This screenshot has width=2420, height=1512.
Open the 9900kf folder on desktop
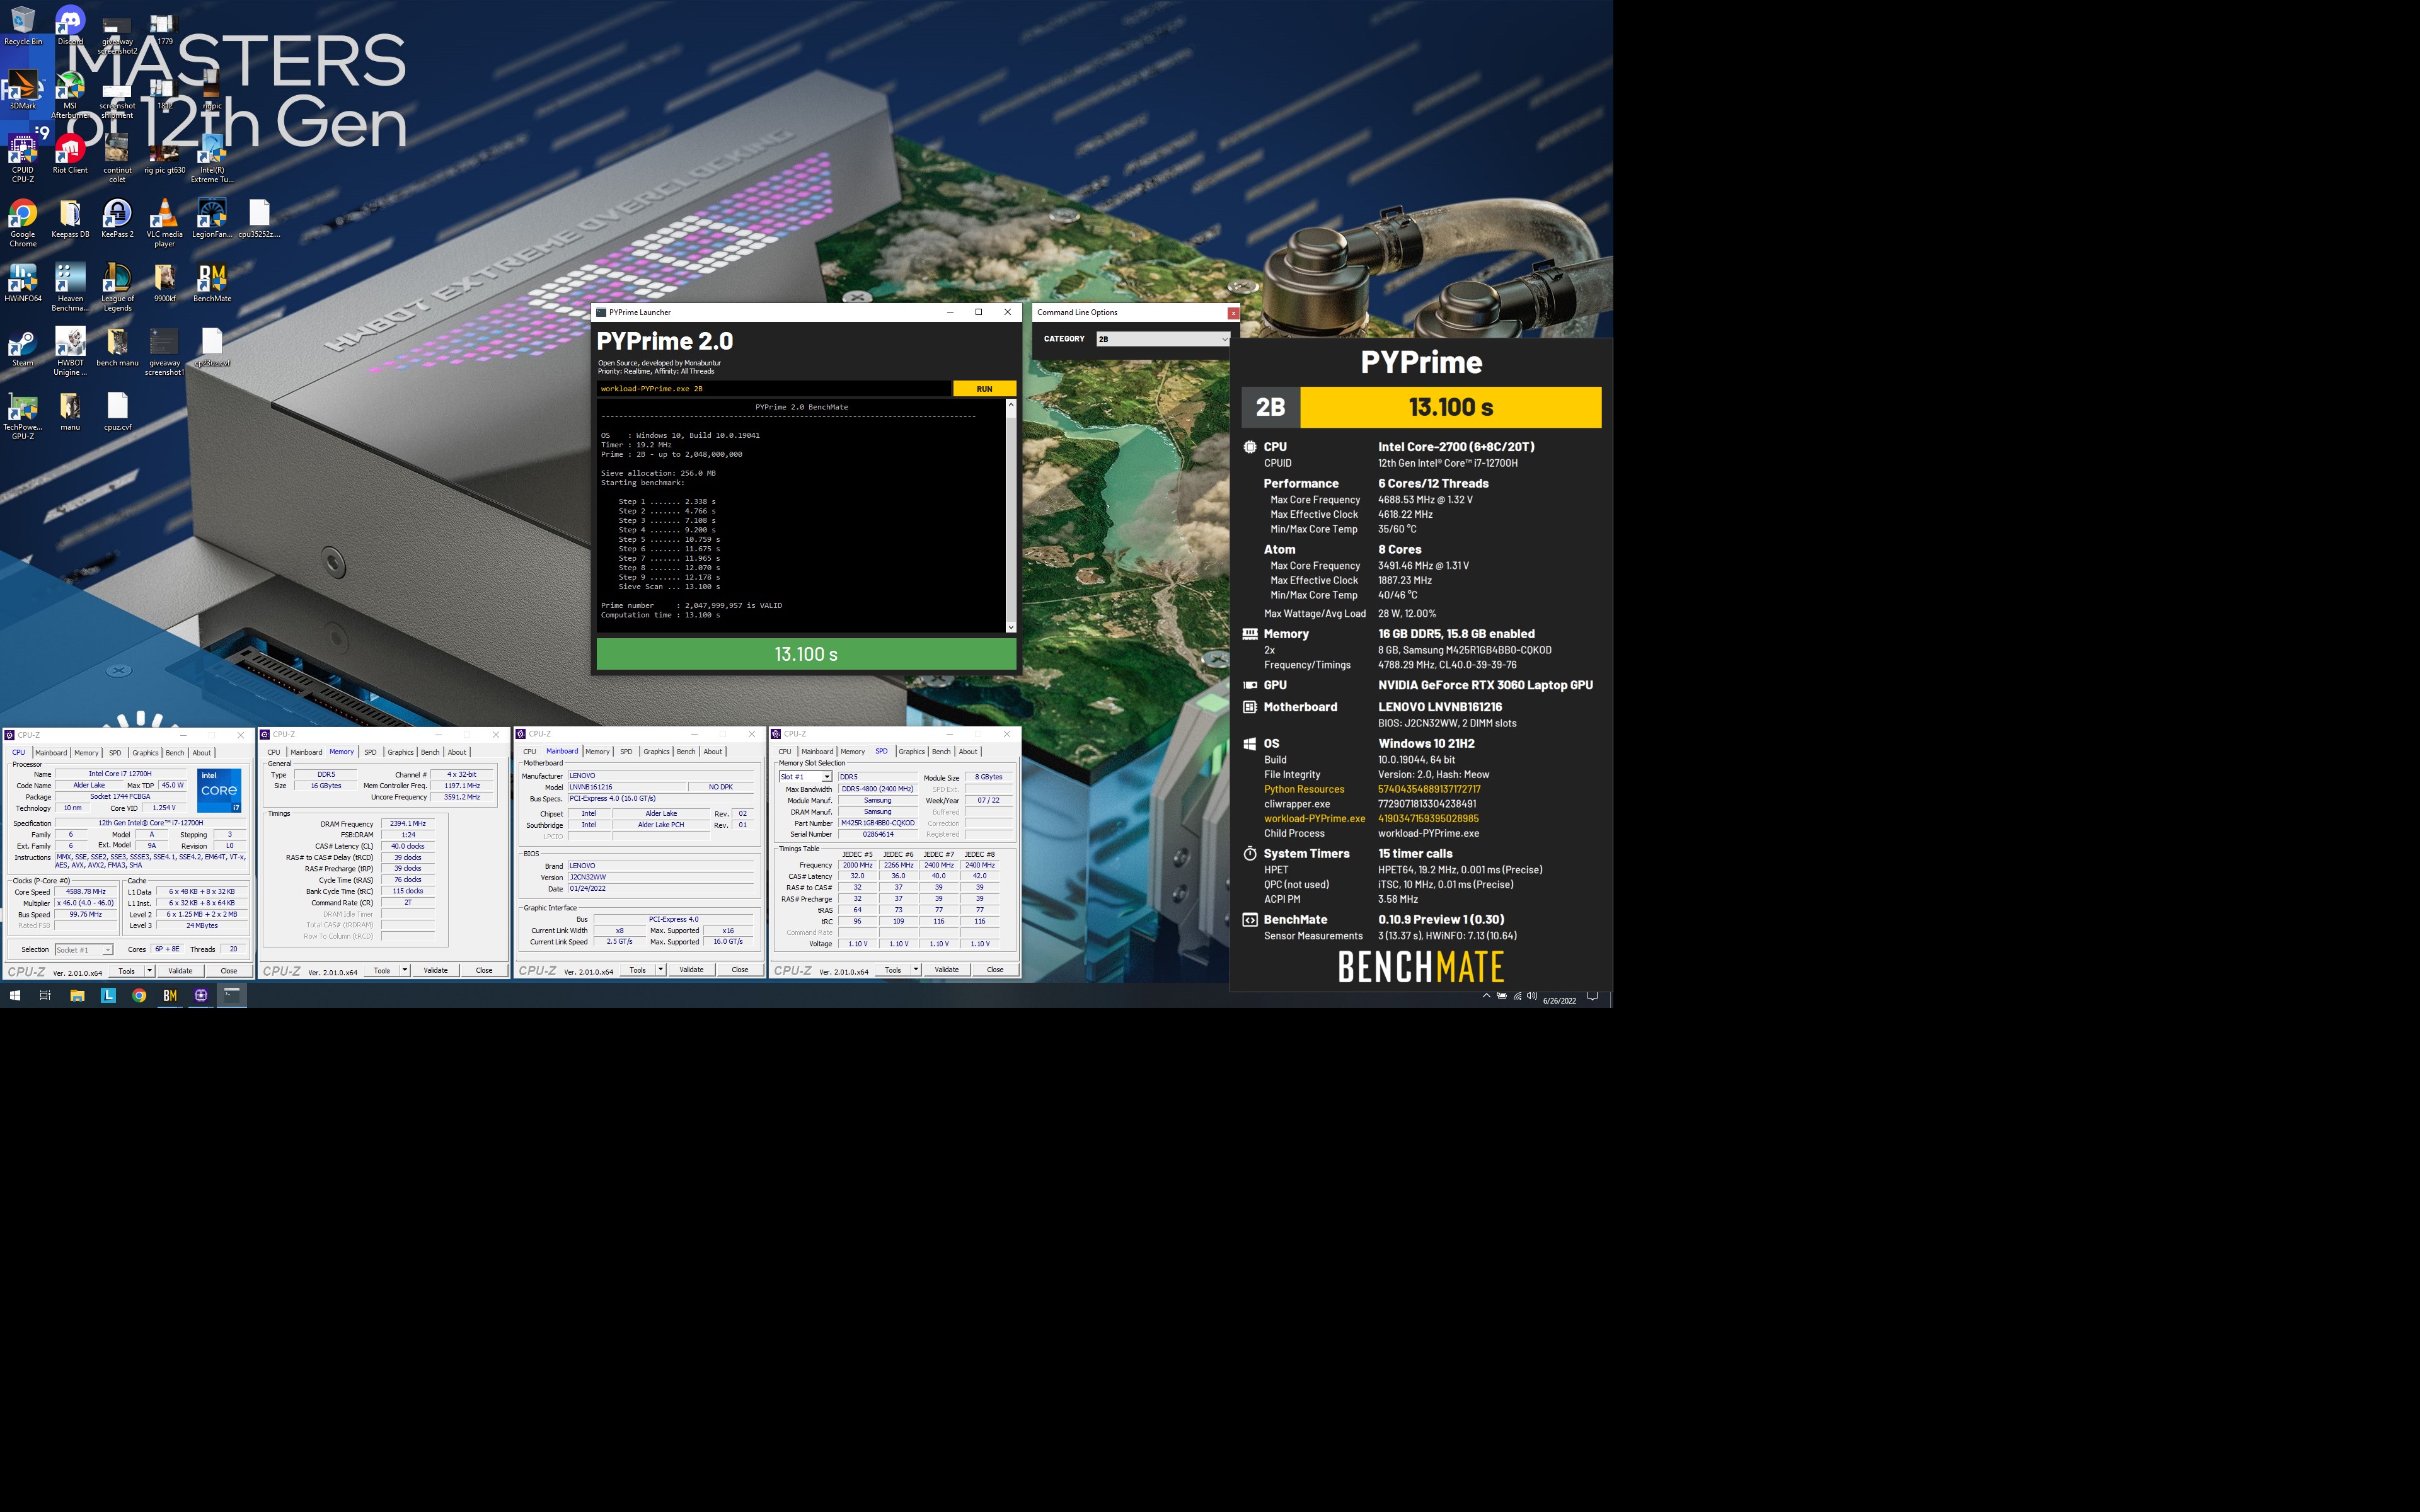[x=164, y=283]
